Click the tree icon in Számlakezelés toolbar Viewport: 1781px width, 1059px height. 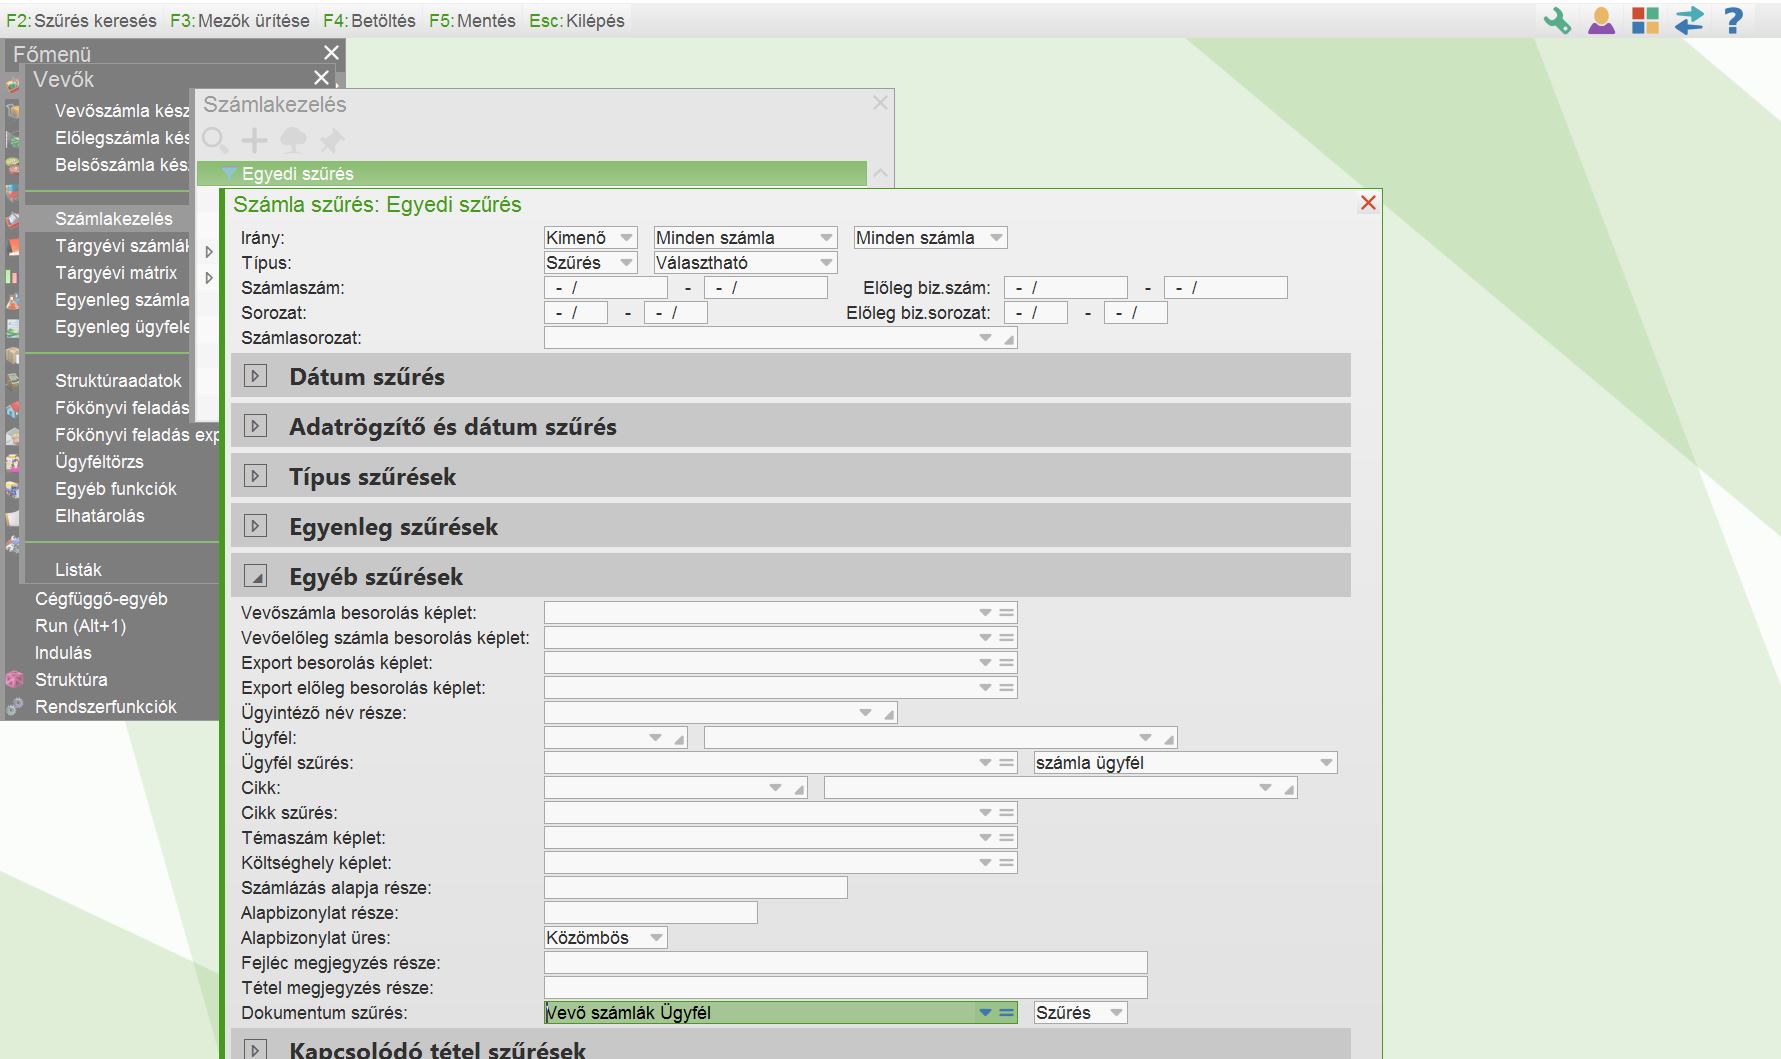[x=293, y=140]
